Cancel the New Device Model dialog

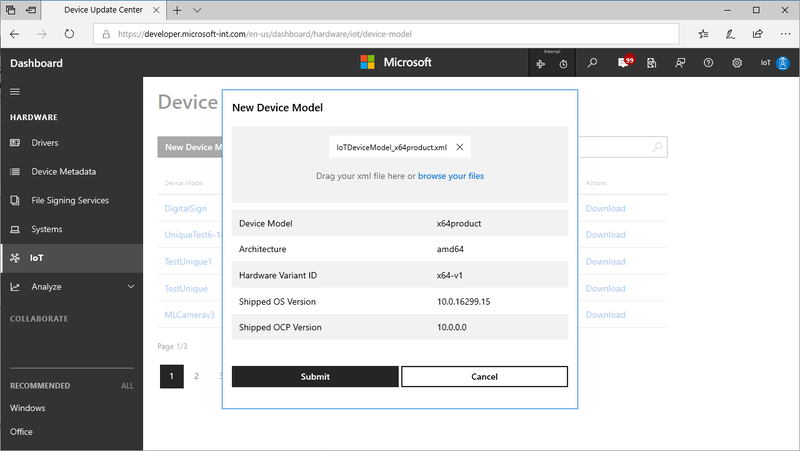484,377
